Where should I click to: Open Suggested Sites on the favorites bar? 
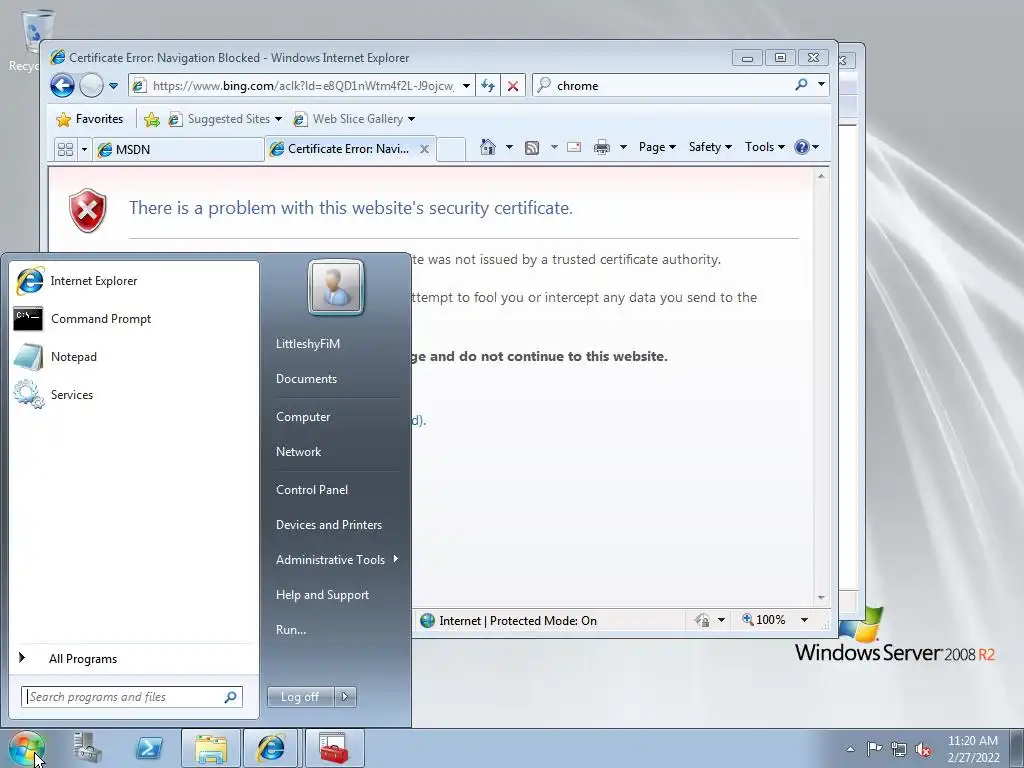(x=225, y=119)
